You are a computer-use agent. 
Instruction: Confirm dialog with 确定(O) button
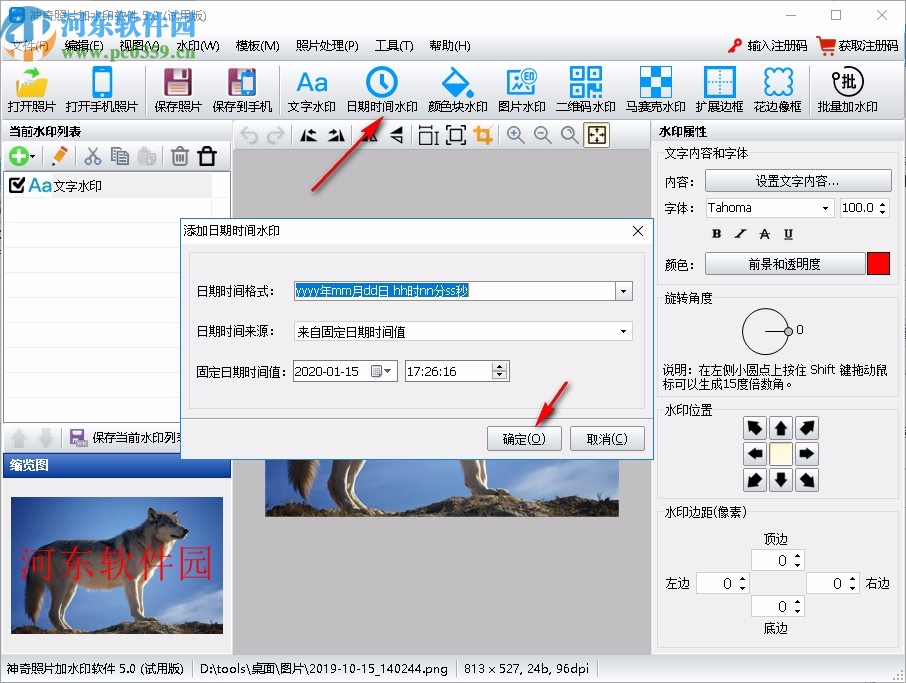tap(524, 439)
